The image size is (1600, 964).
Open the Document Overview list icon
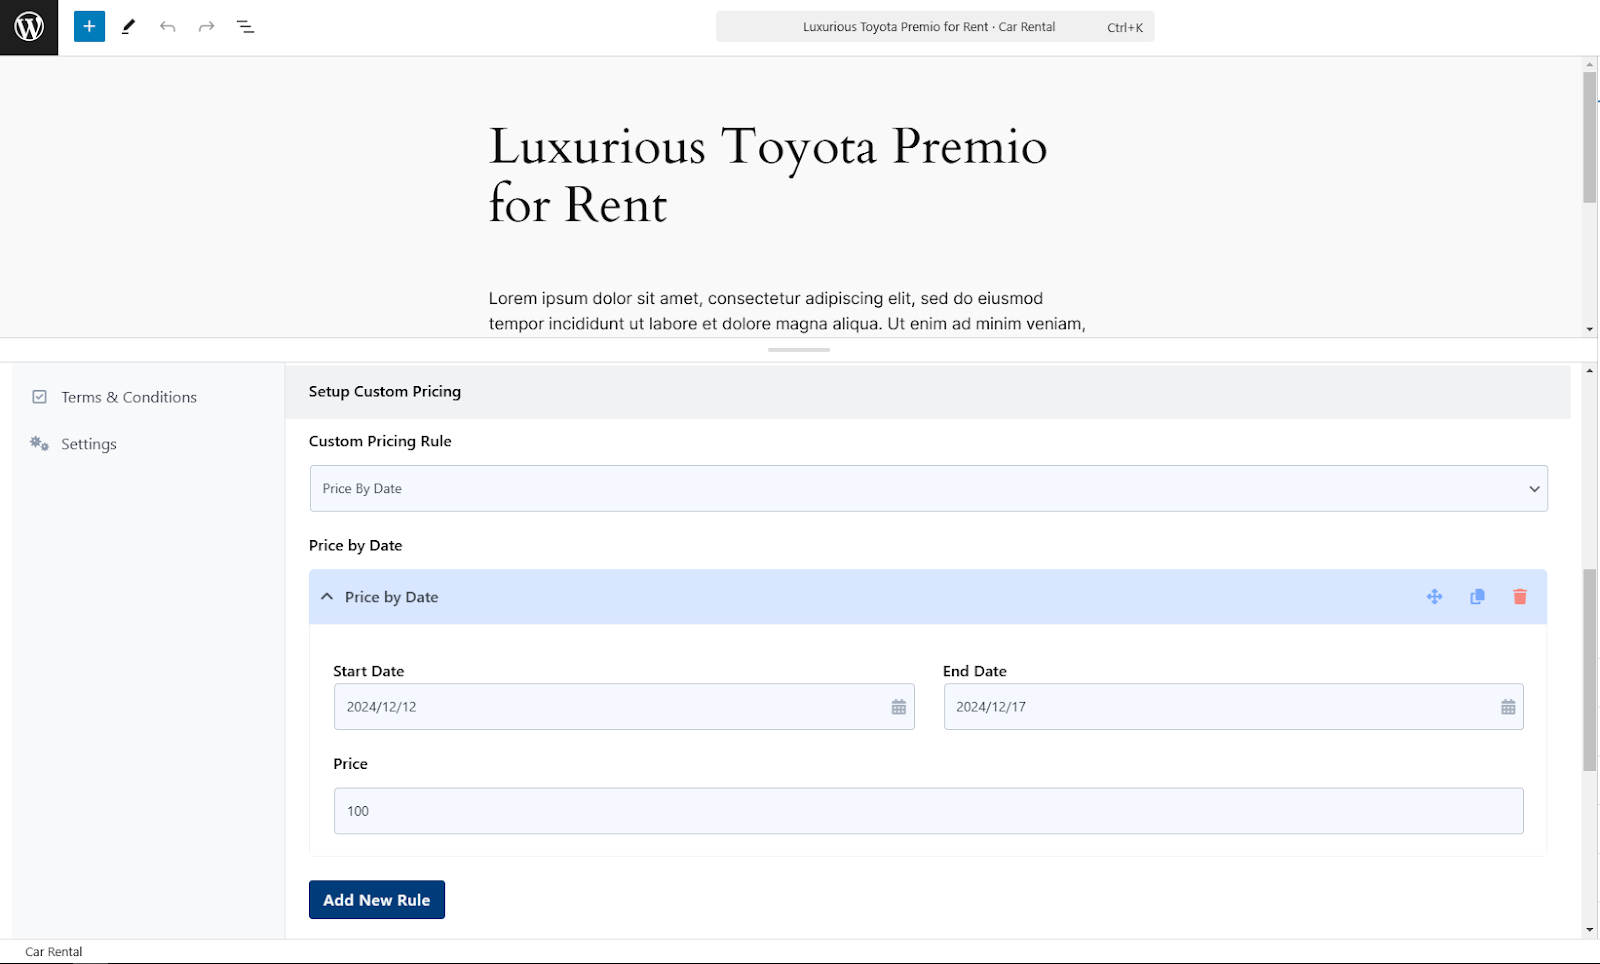pyautogui.click(x=245, y=27)
